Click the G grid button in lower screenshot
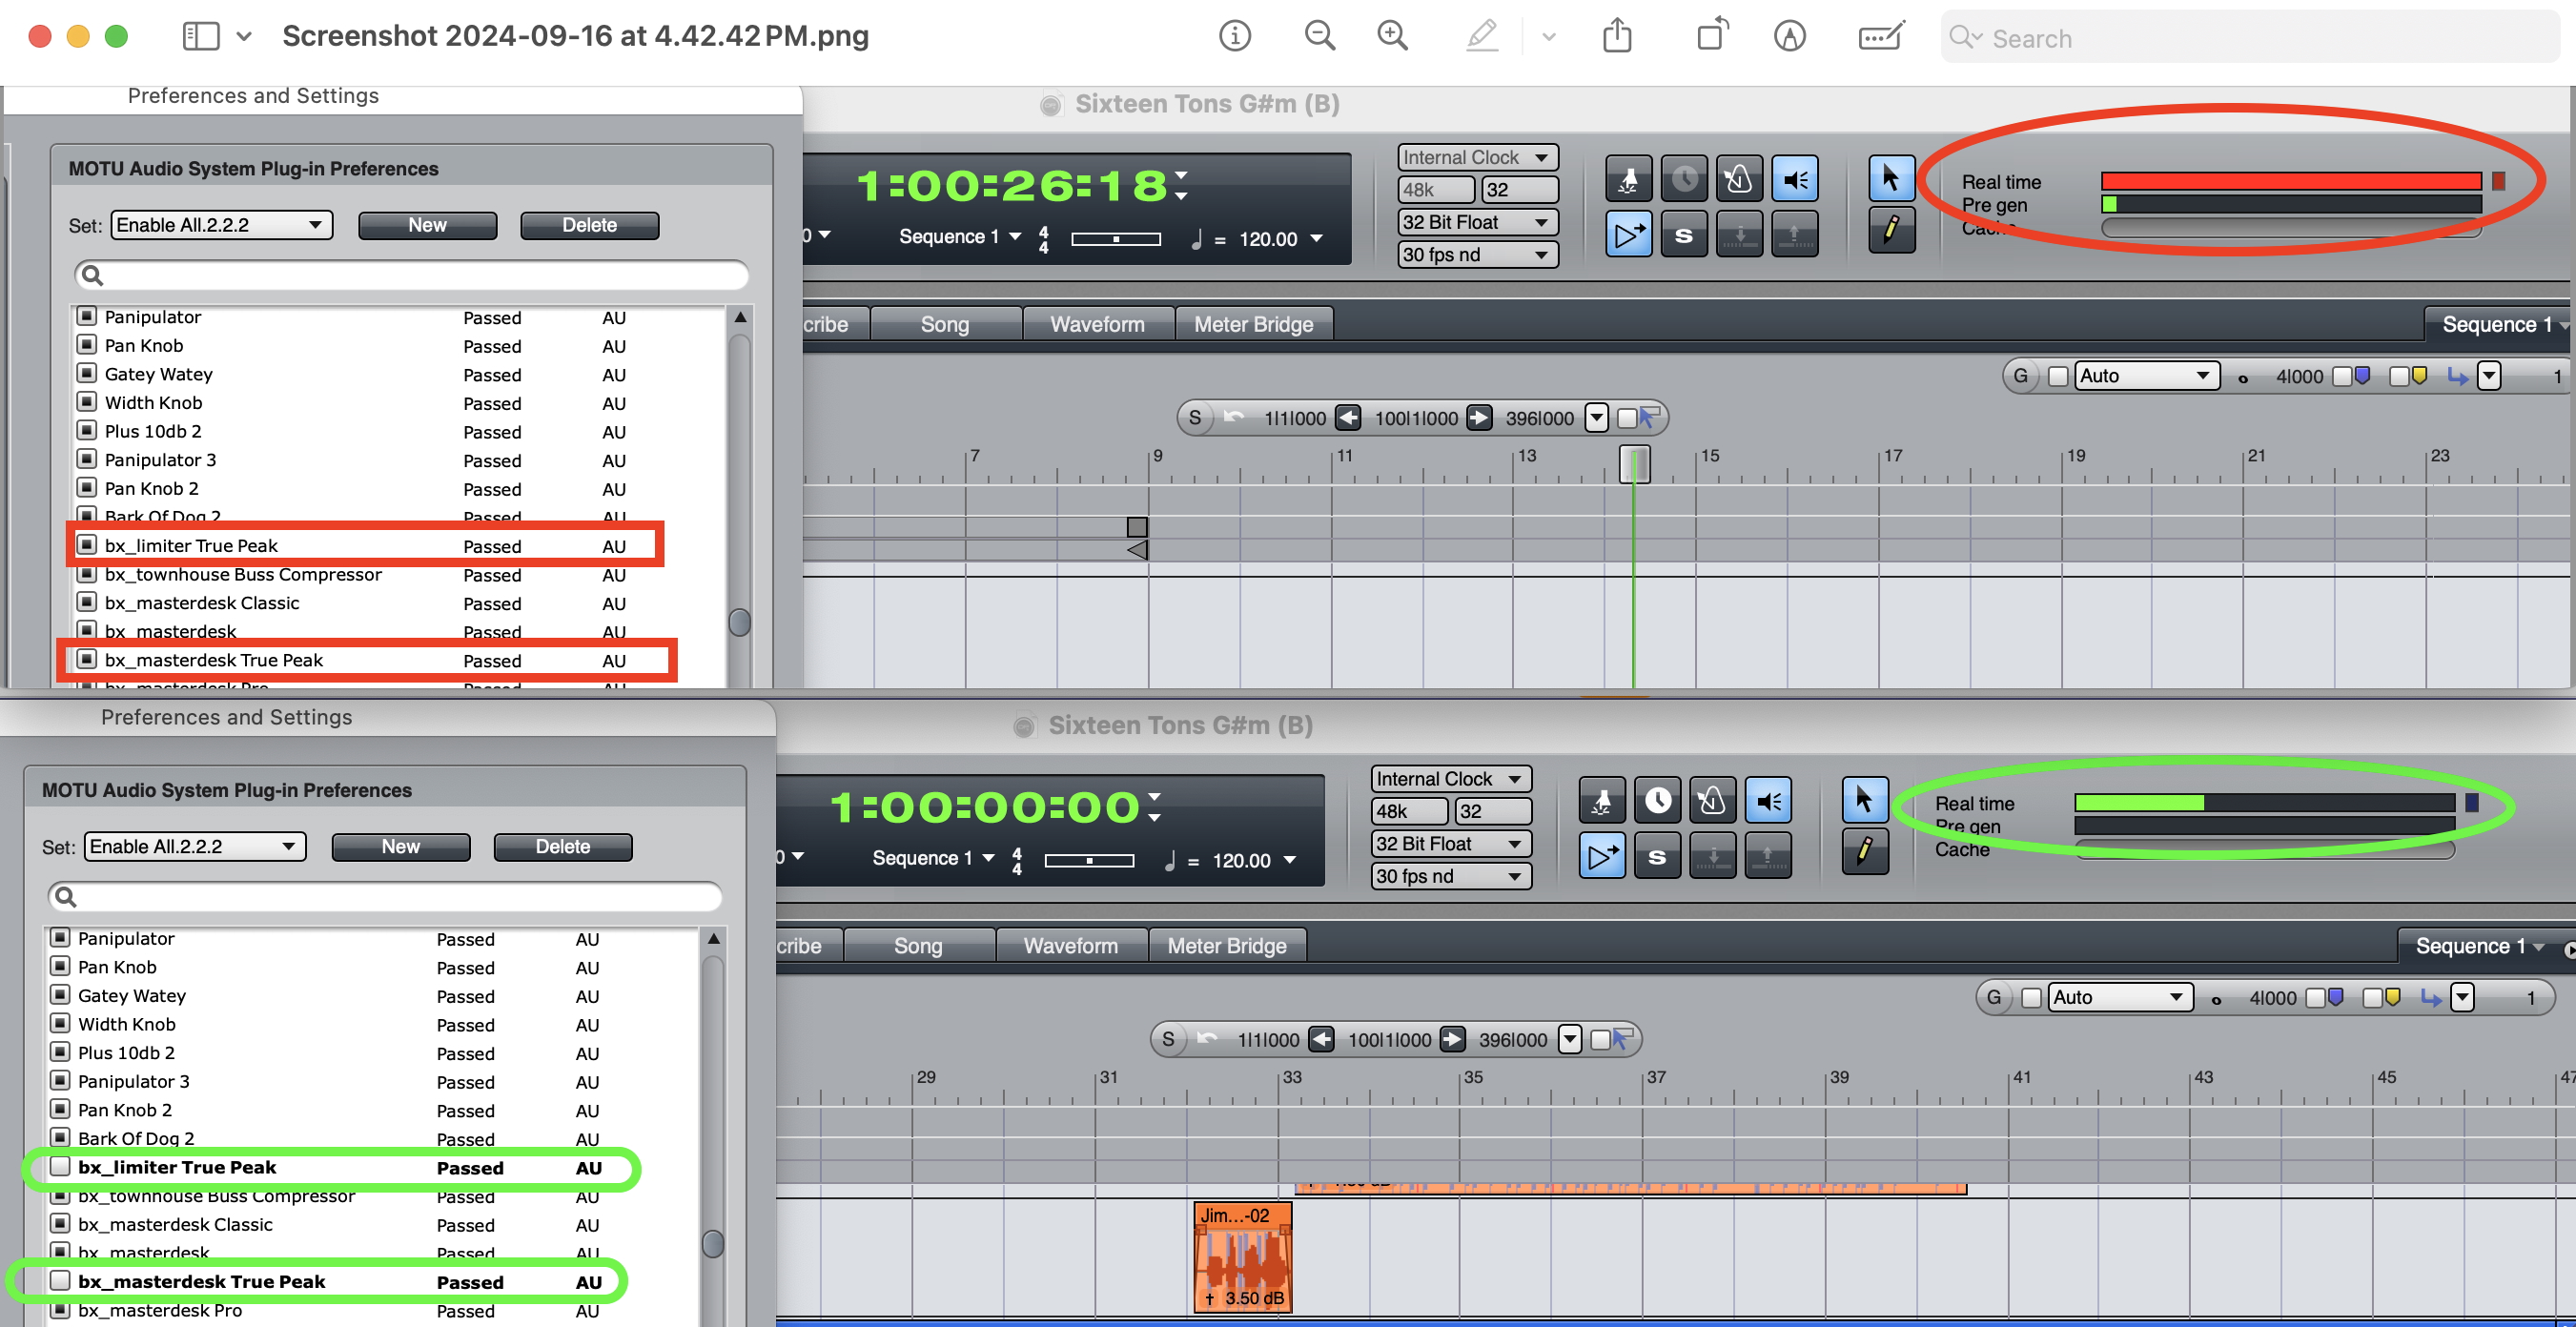 point(1993,997)
